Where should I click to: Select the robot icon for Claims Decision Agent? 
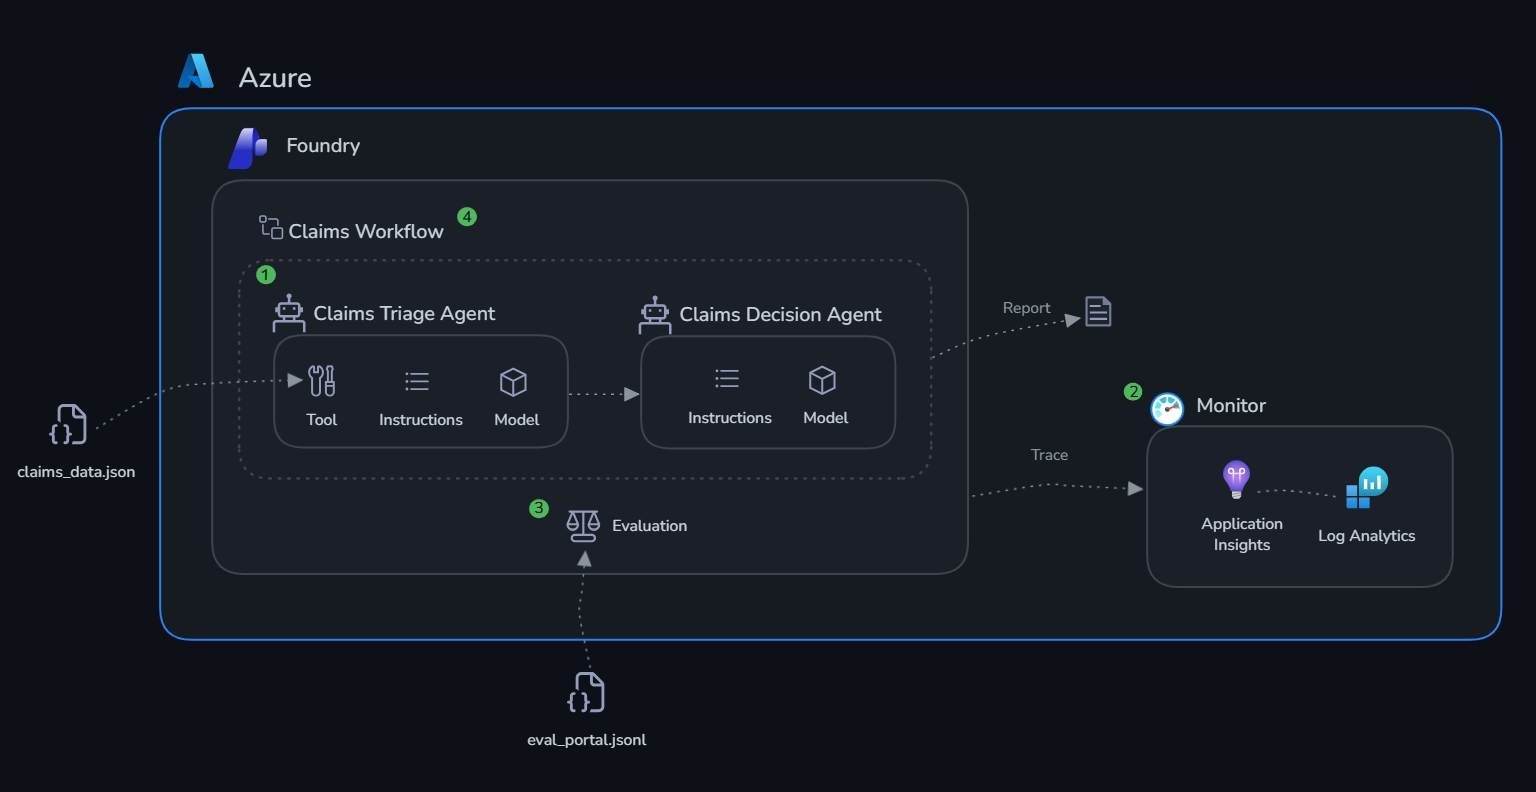tap(655, 314)
